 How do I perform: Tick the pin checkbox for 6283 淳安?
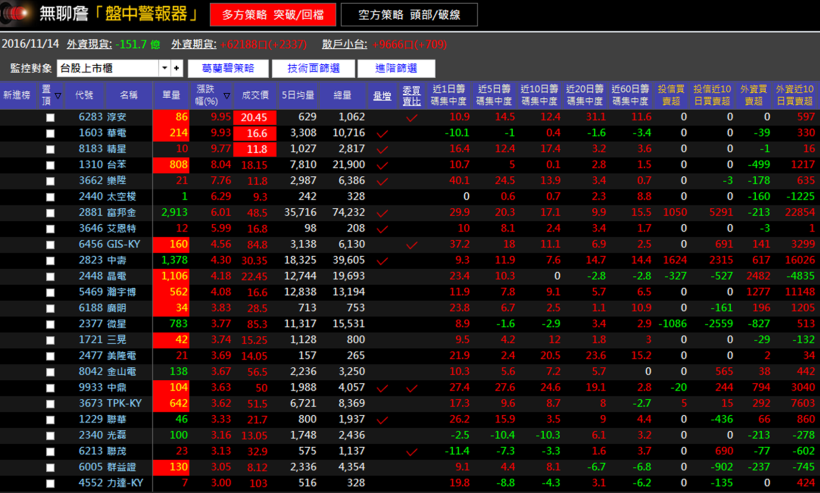tap(50, 118)
